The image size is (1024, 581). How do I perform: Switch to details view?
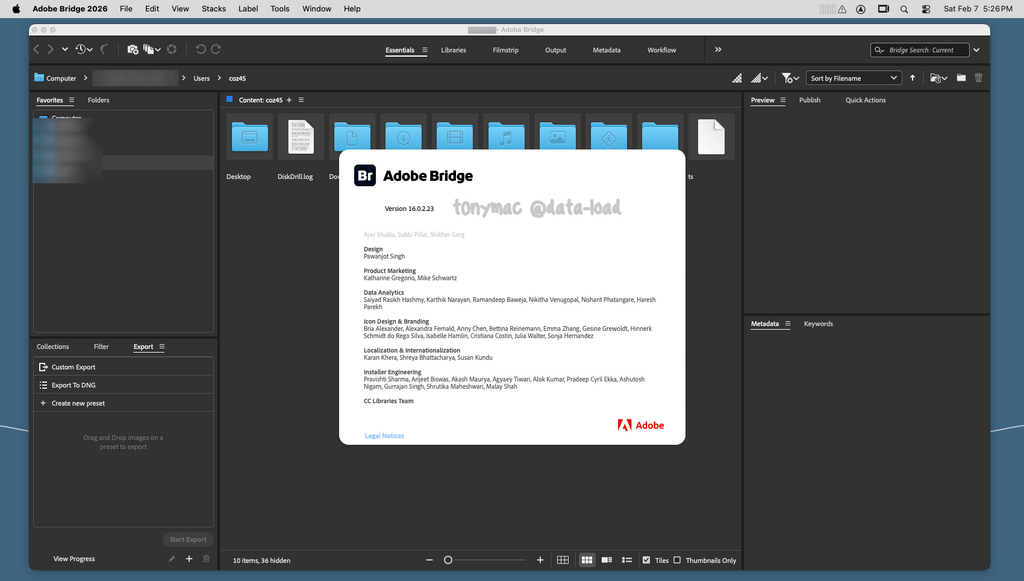pyautogui.click(x=607, y=560)
